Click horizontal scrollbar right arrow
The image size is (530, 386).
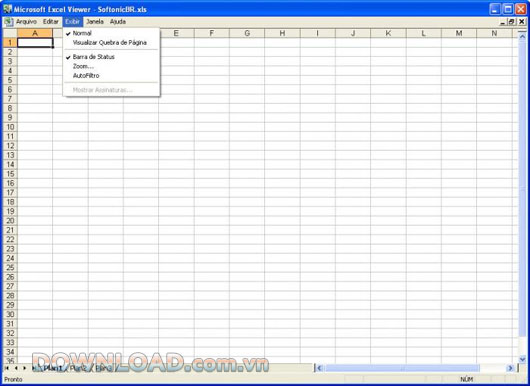point(510,368)
